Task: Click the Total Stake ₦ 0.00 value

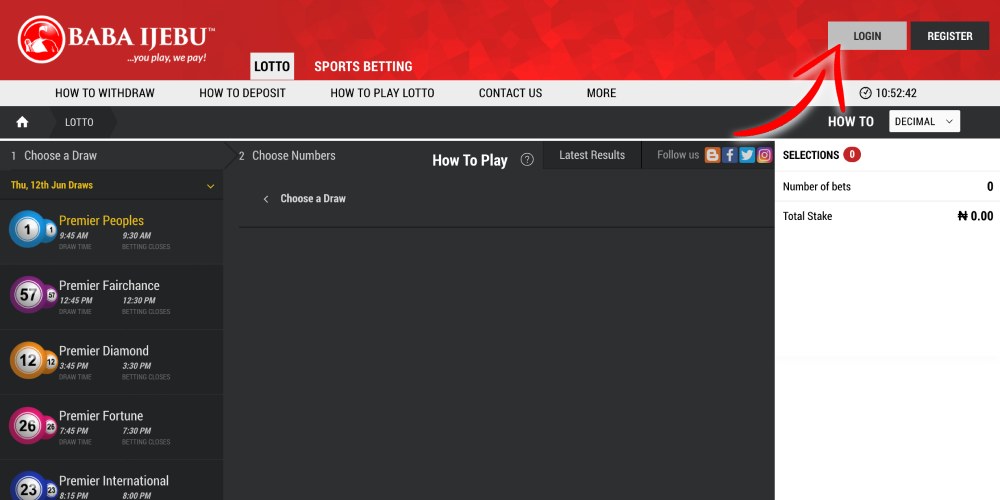Action: 975,216
